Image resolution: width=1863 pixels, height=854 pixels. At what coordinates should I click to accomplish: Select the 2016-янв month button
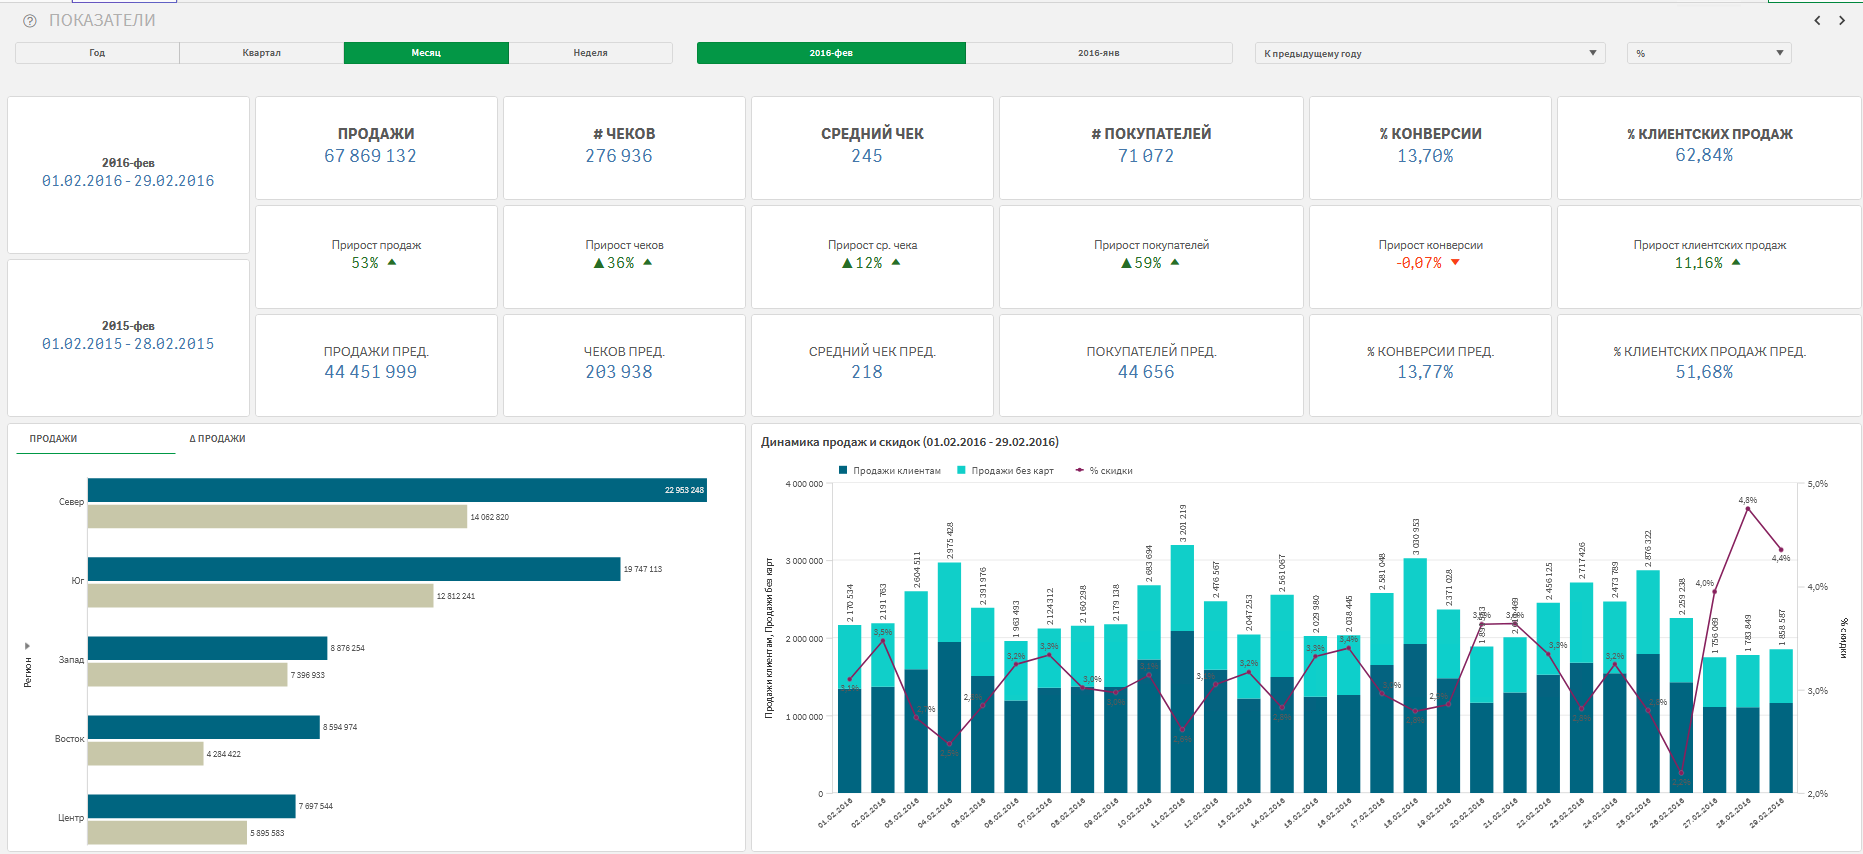1098,53
